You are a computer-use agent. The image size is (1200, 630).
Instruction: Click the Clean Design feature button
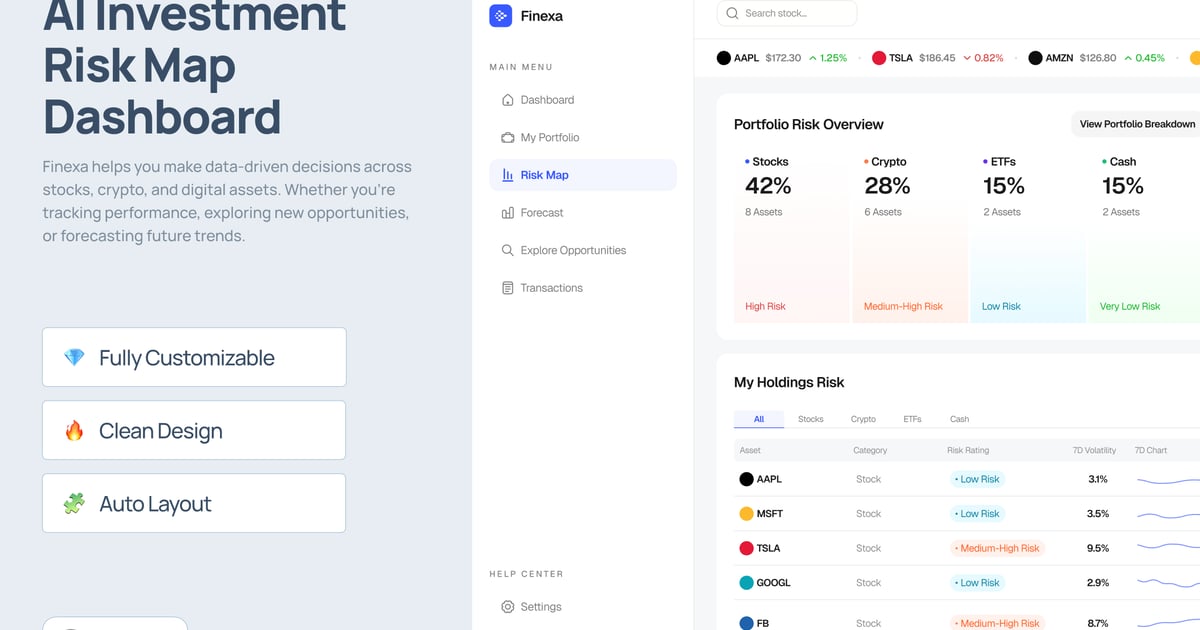point(194,431)
